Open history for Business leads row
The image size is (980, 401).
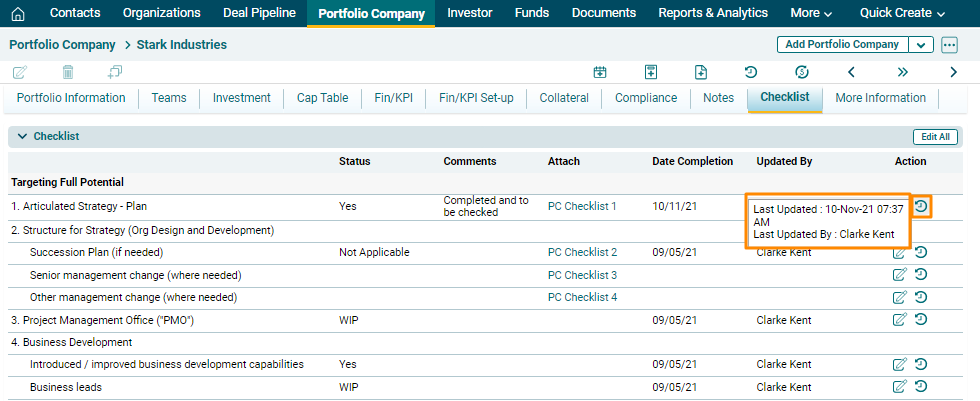click(921, 386)
